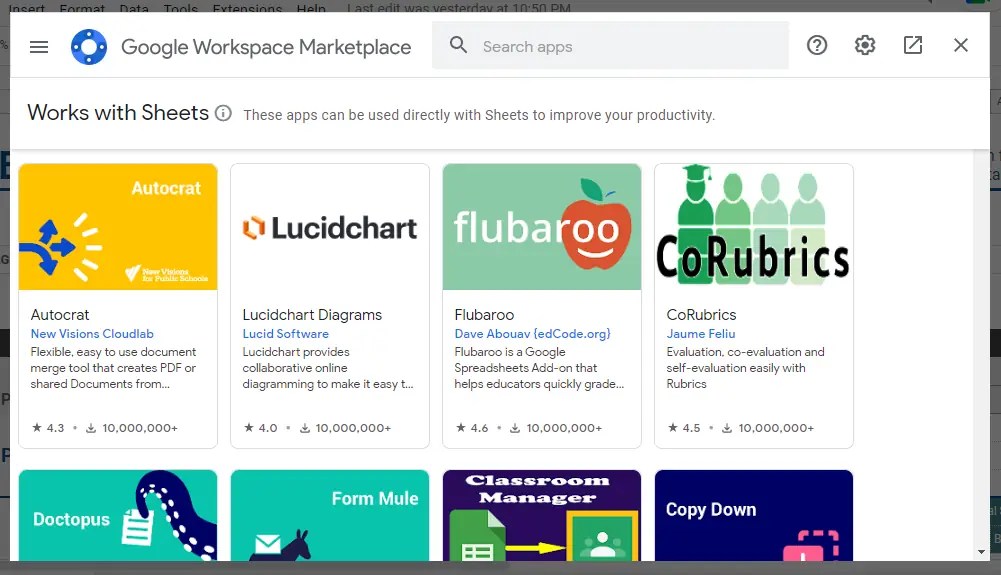This screenshot has width=1001, height=575.
Task: Click info icon beside Works with Sheets
Action: click(223, 113)
